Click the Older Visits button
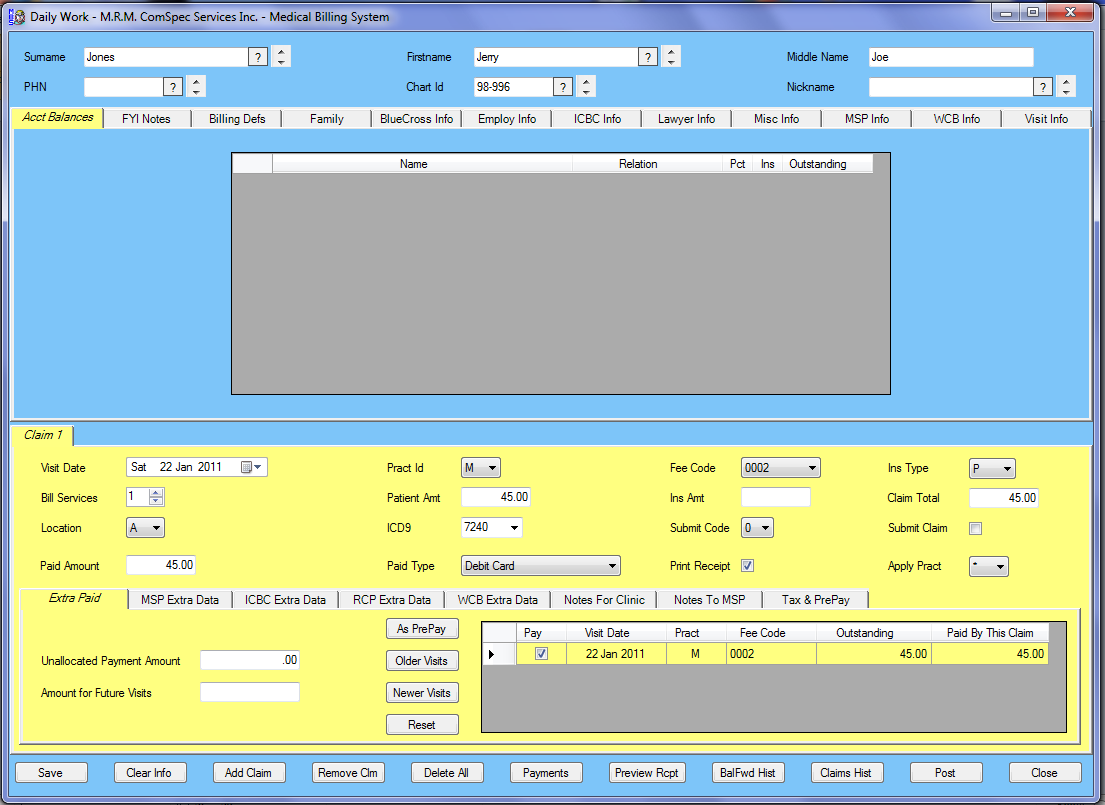This screenshot has width=1105, height=805. (x=421, y=660)
